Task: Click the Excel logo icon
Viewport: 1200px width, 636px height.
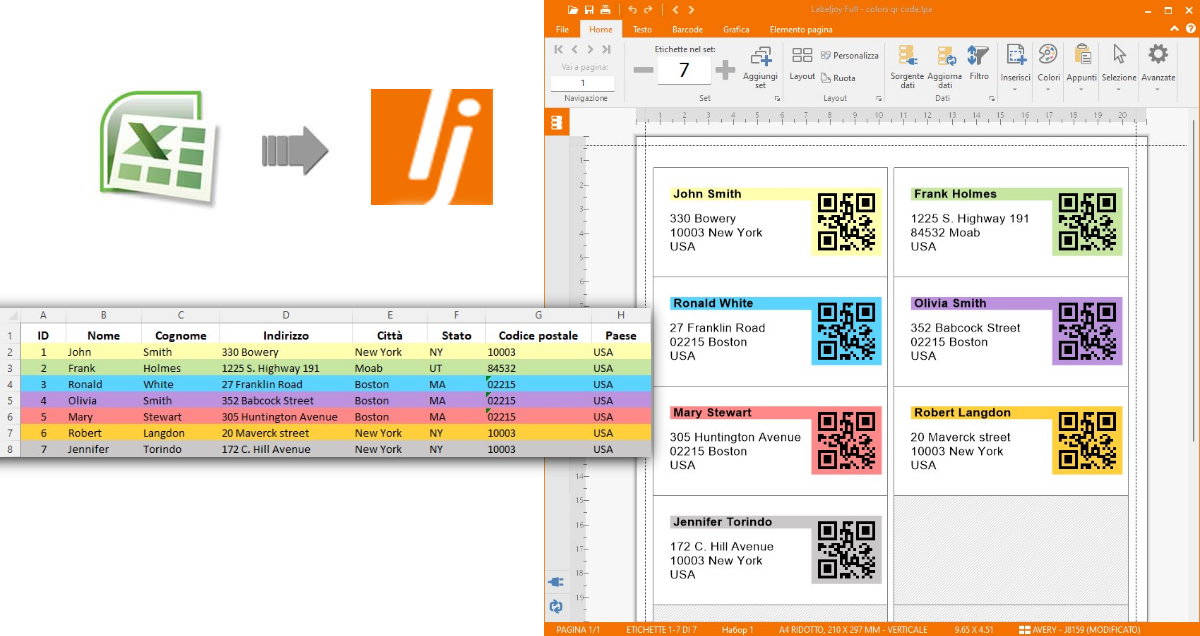Action: click(158, 147)
